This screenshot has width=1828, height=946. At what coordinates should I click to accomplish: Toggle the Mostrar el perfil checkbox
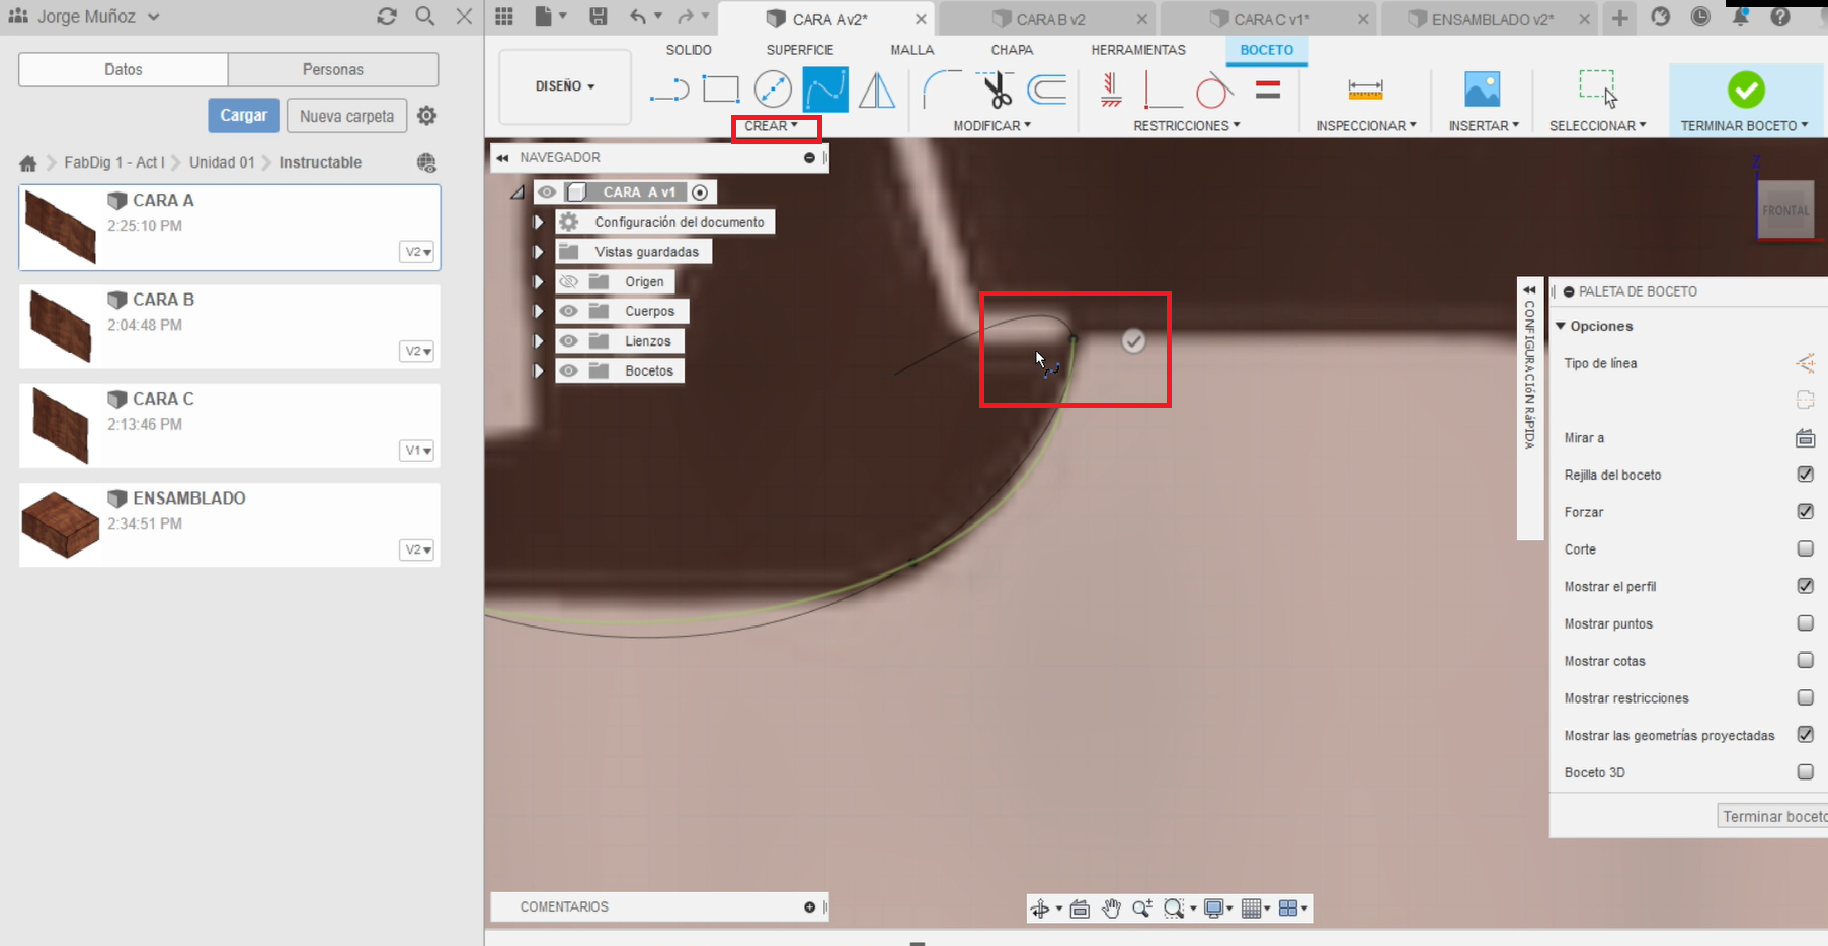click(1806, 586)
